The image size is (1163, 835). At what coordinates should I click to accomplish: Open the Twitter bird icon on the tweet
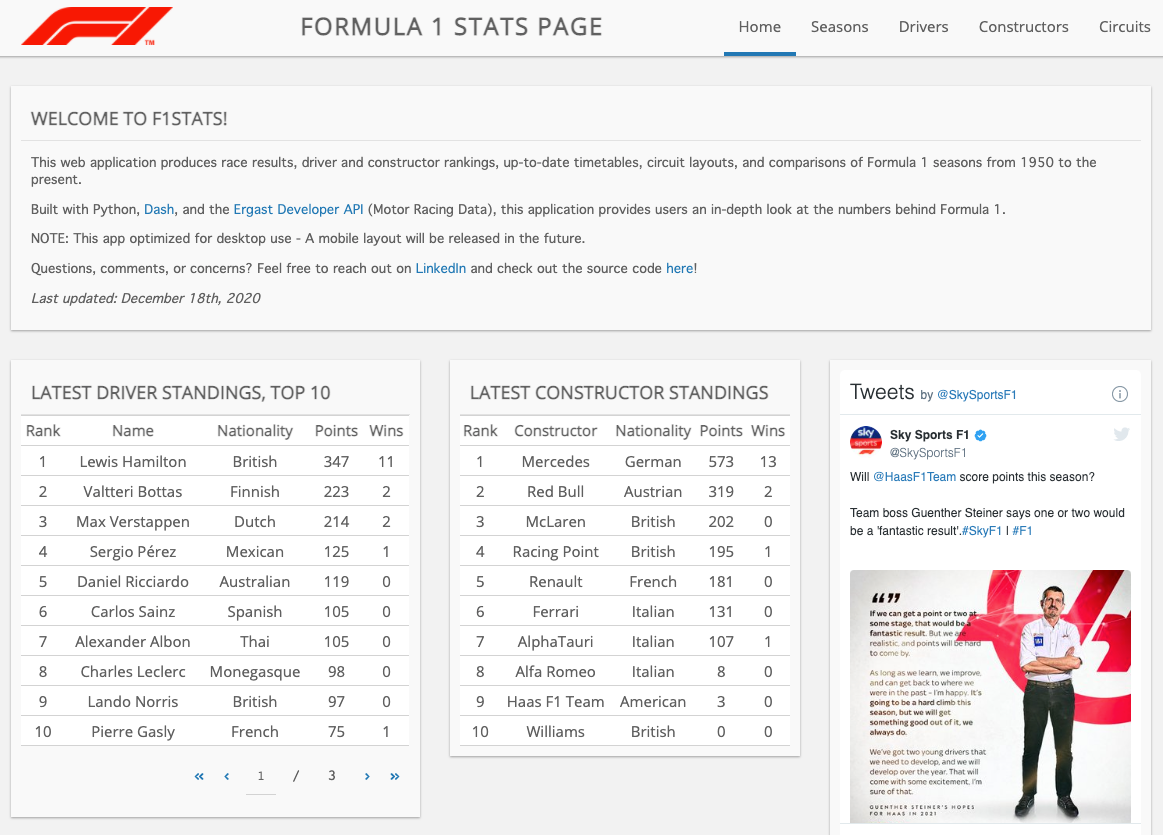[1121, 435]
